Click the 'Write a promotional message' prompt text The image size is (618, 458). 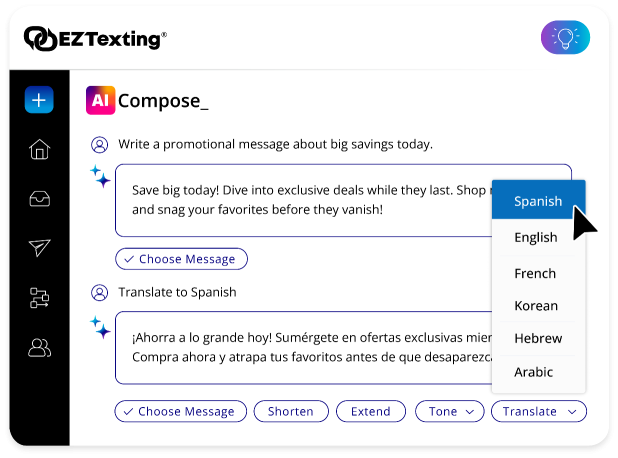click(275, 144)
